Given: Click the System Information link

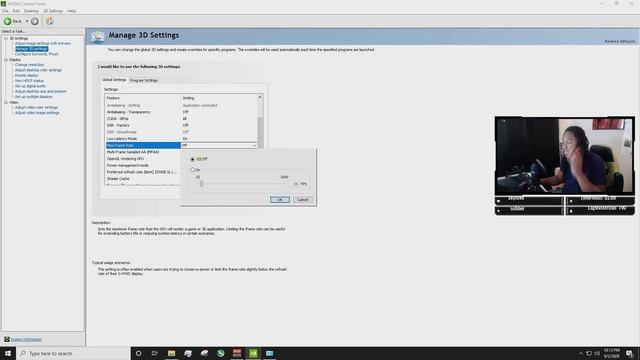Looking at the screenshot, I should 26,340.
